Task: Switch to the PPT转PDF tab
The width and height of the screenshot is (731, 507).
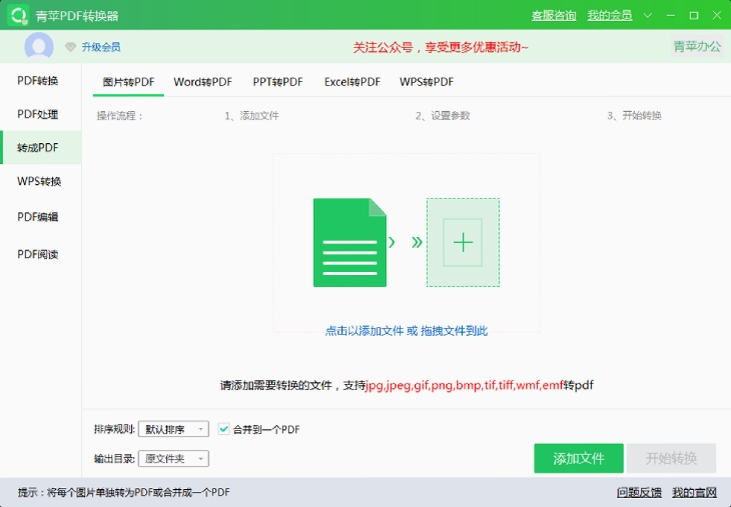Action: pyautogui.click(x=278, y=82)
